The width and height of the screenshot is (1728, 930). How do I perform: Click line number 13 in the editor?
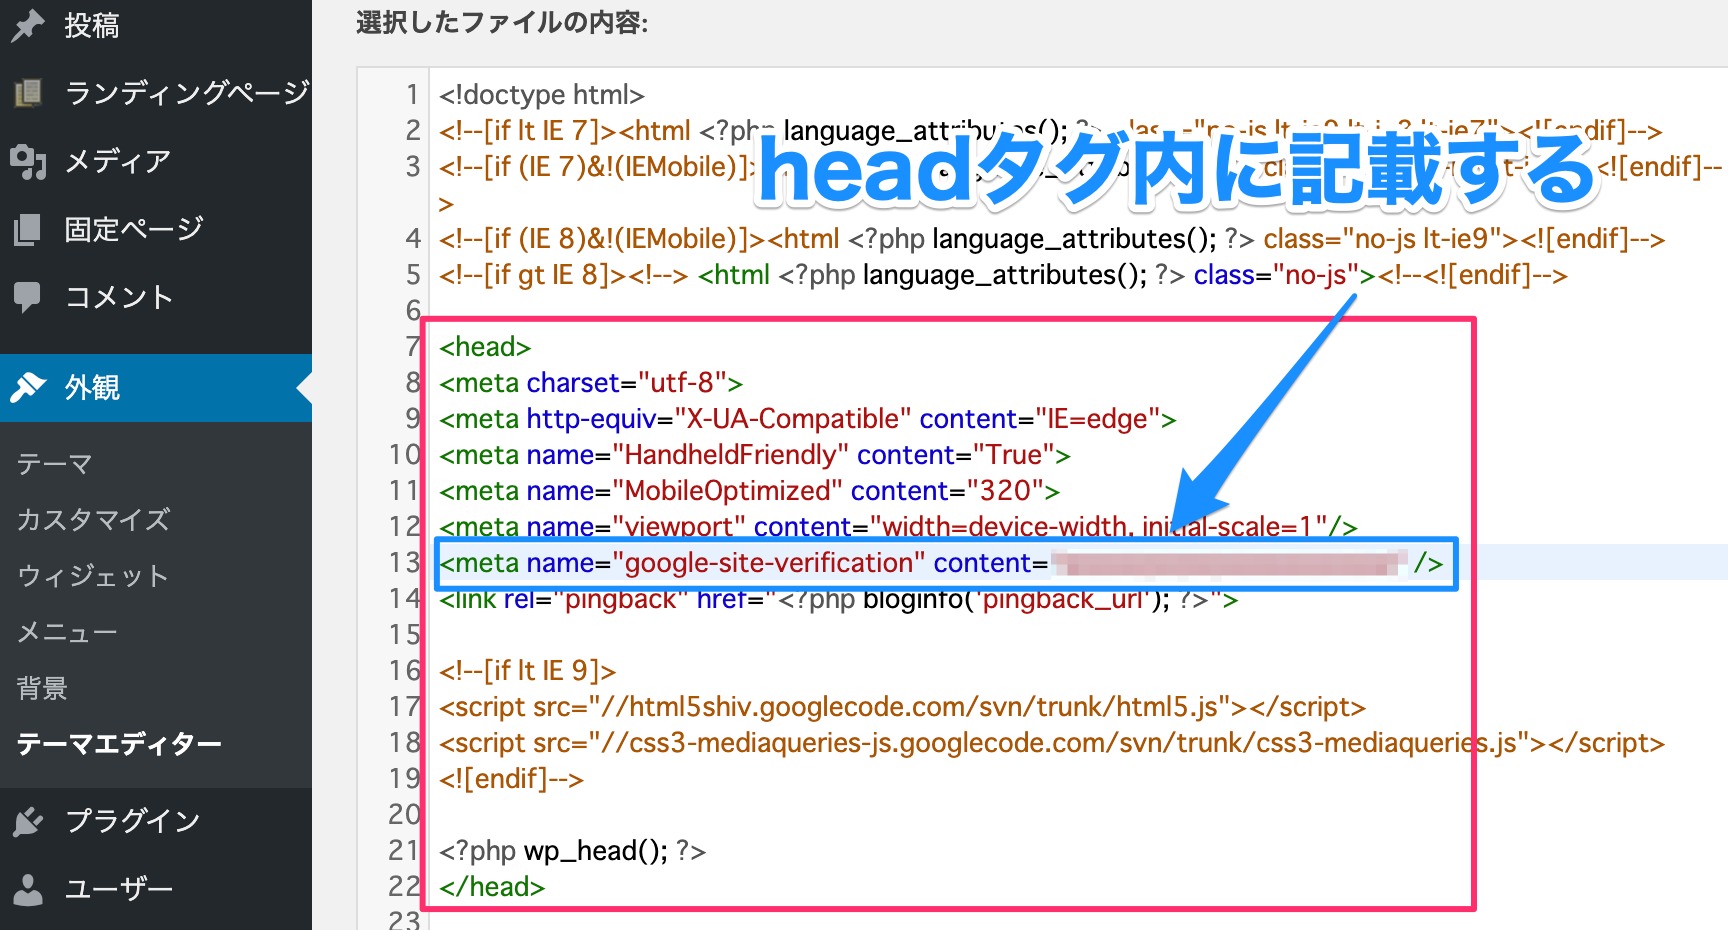coord(404,562)
